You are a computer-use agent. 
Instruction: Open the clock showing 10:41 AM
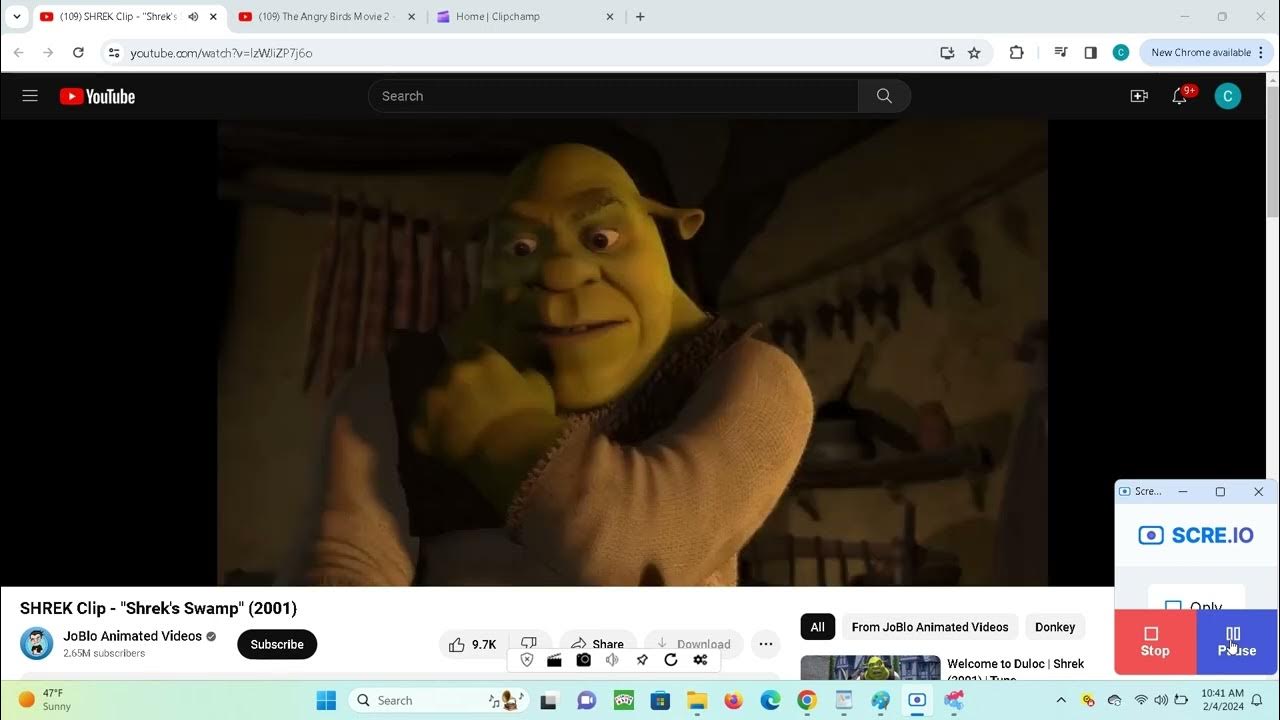pyautogui.click(x=1222, y=700)
